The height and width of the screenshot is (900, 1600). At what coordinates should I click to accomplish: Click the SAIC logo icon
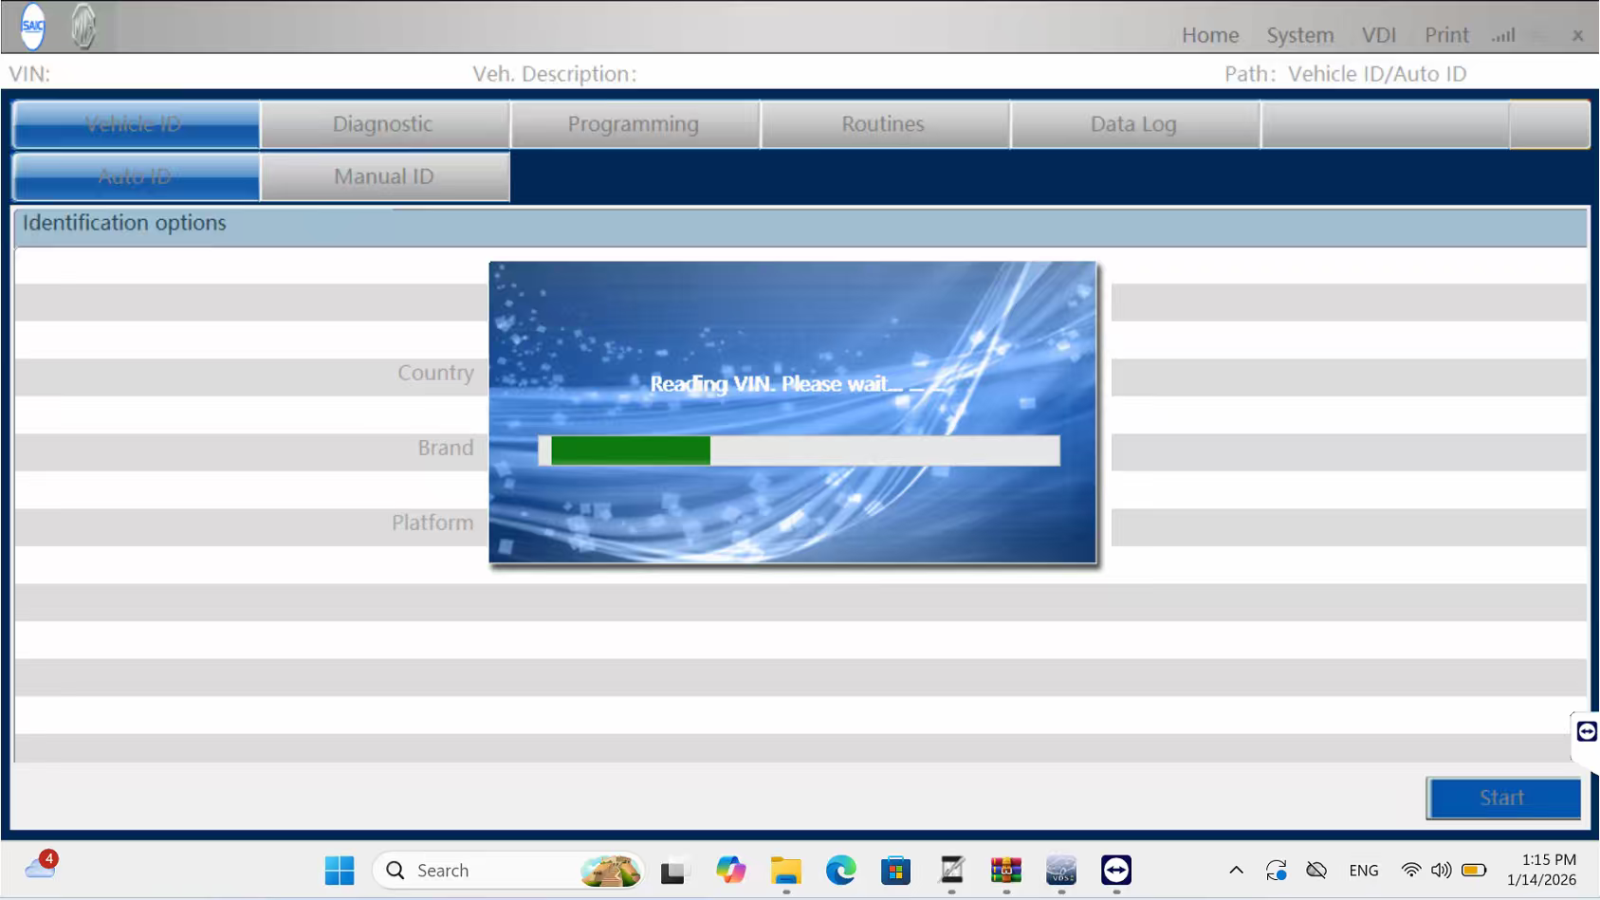[33, 26]
